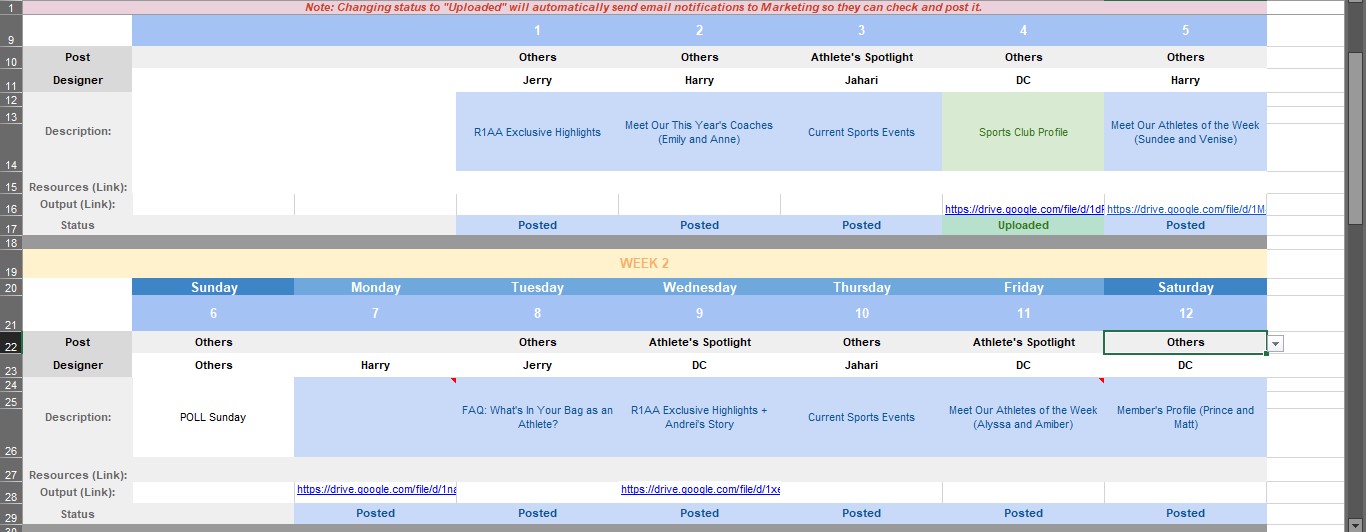Screen dimensions: 1366x532
Task: Open the Google Drive link under day 4
Action: [1024, 209]
